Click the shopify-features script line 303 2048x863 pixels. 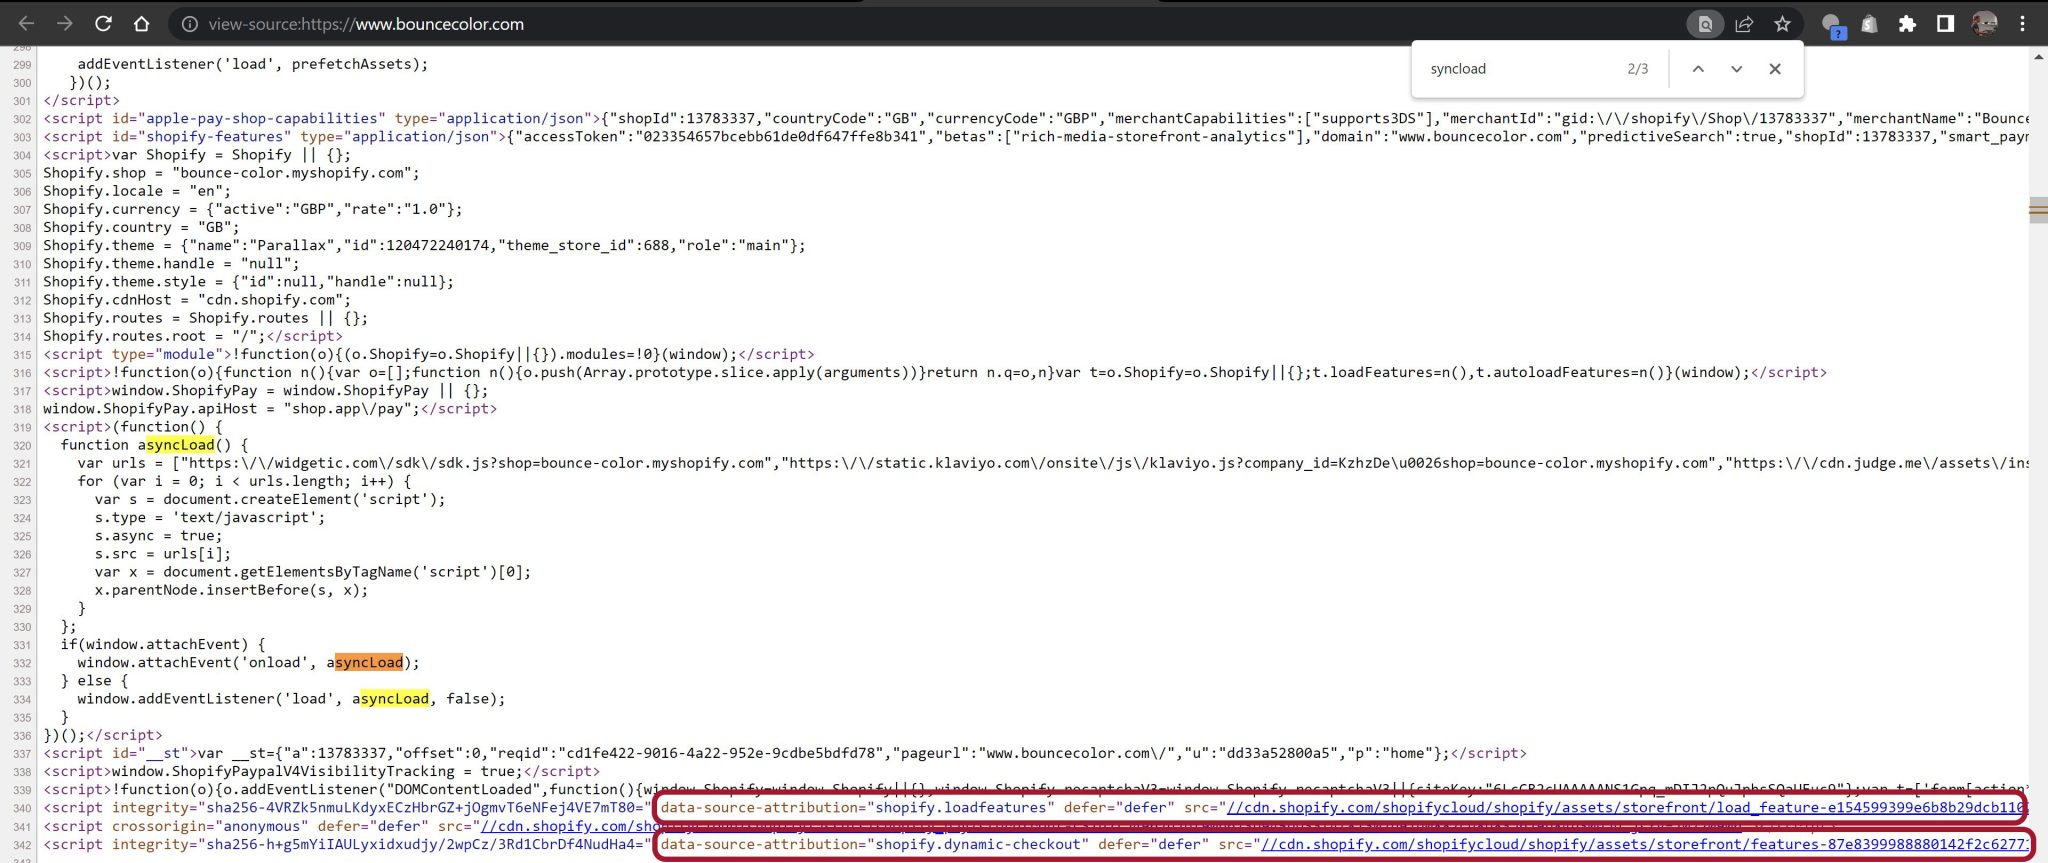[1036, 136]
